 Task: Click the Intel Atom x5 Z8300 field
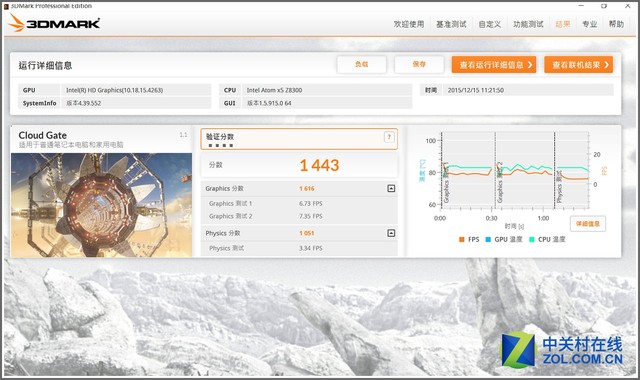click(x=327, y=90)
